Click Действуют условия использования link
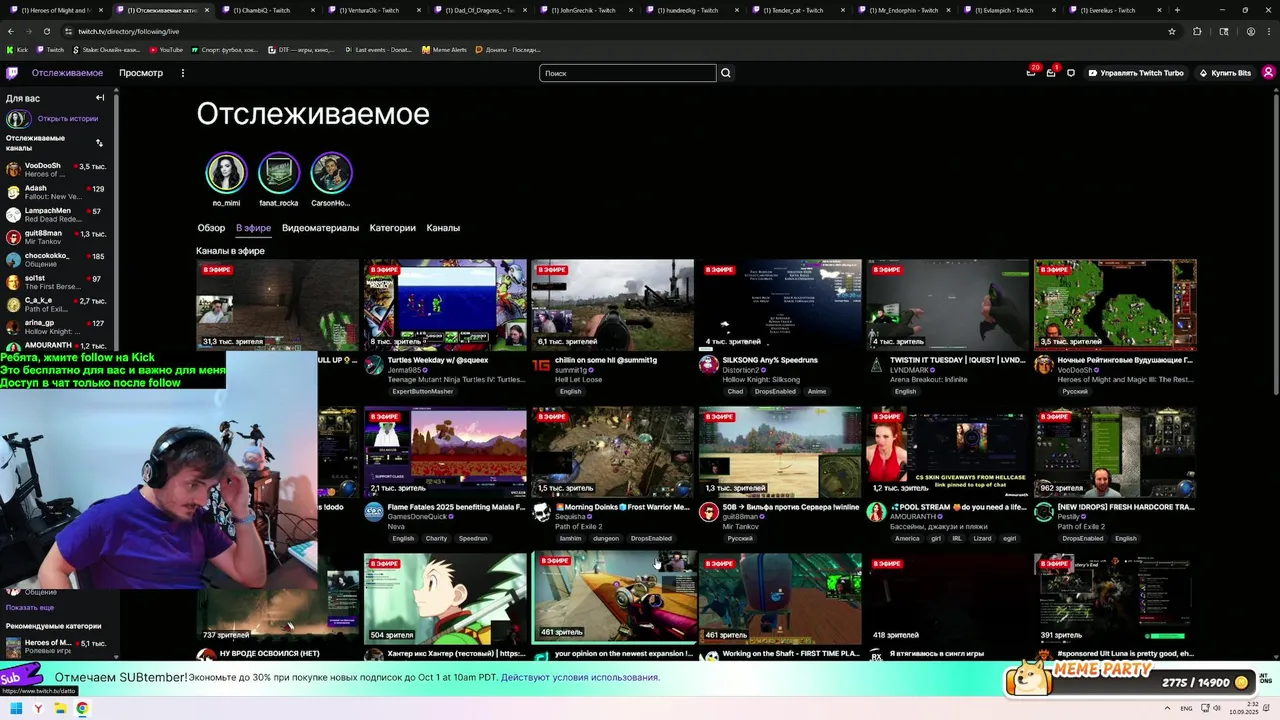 tap(580, 677)
